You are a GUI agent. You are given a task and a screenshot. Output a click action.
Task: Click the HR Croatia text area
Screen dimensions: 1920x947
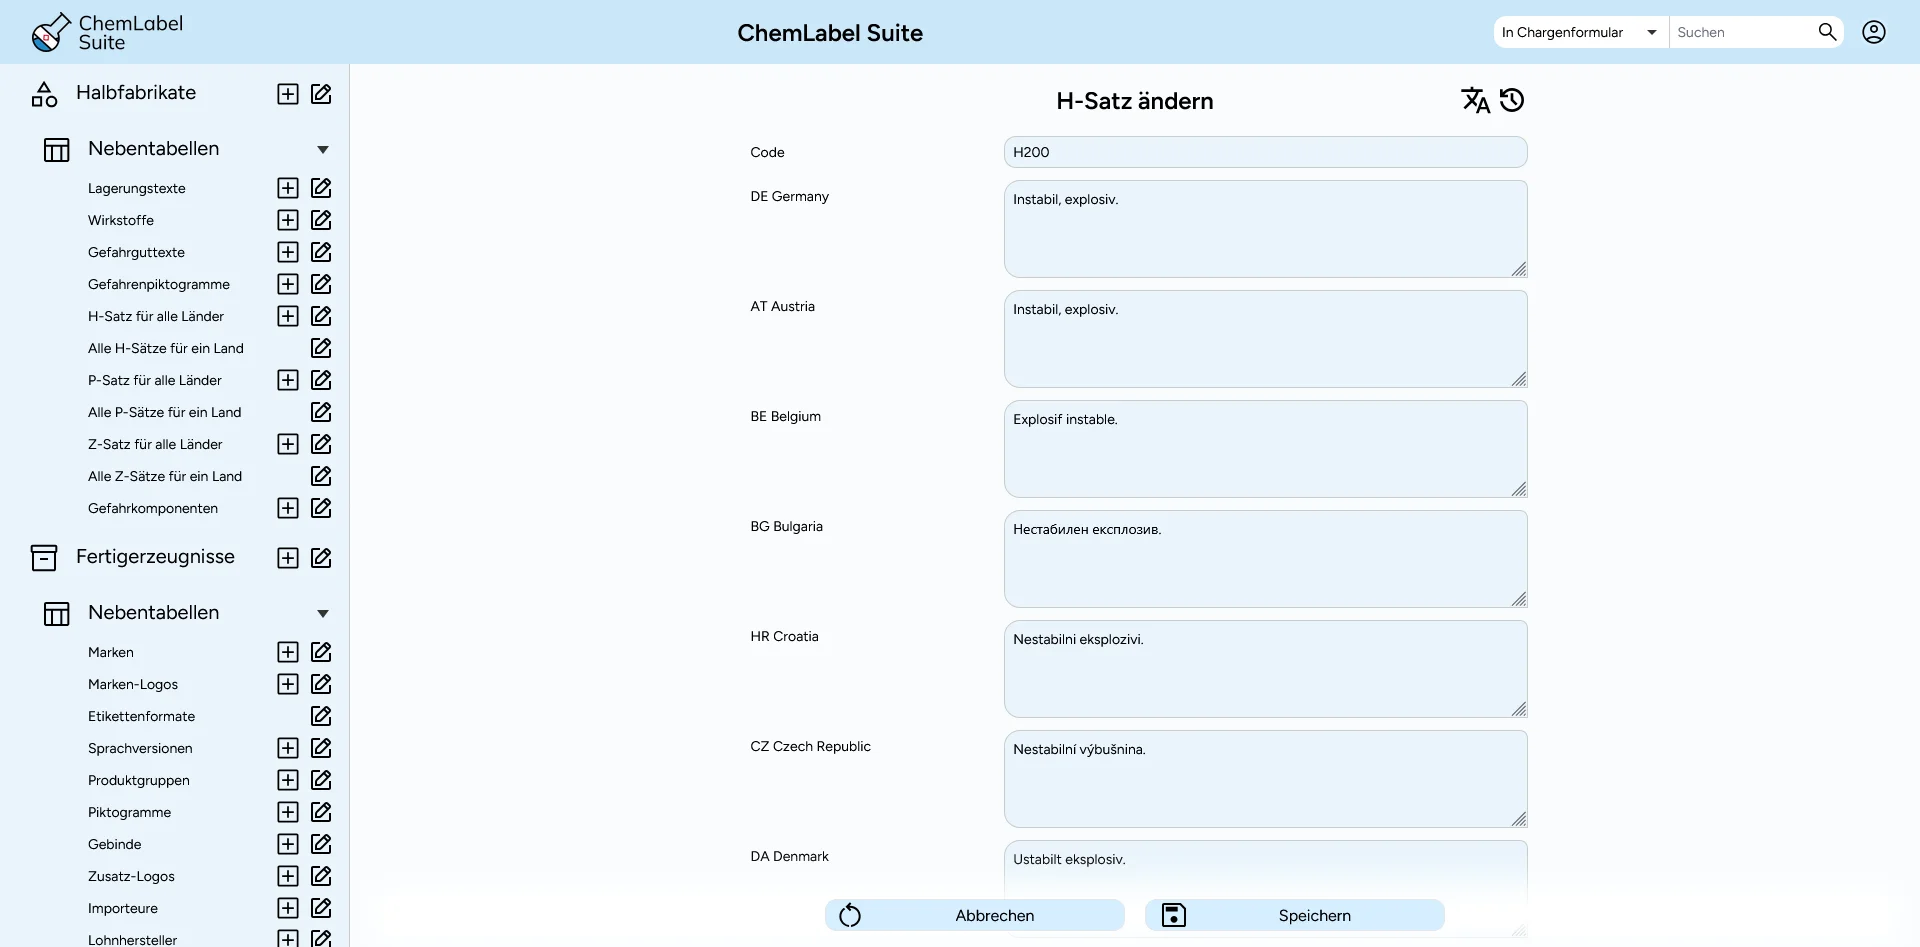point(1265,669)
